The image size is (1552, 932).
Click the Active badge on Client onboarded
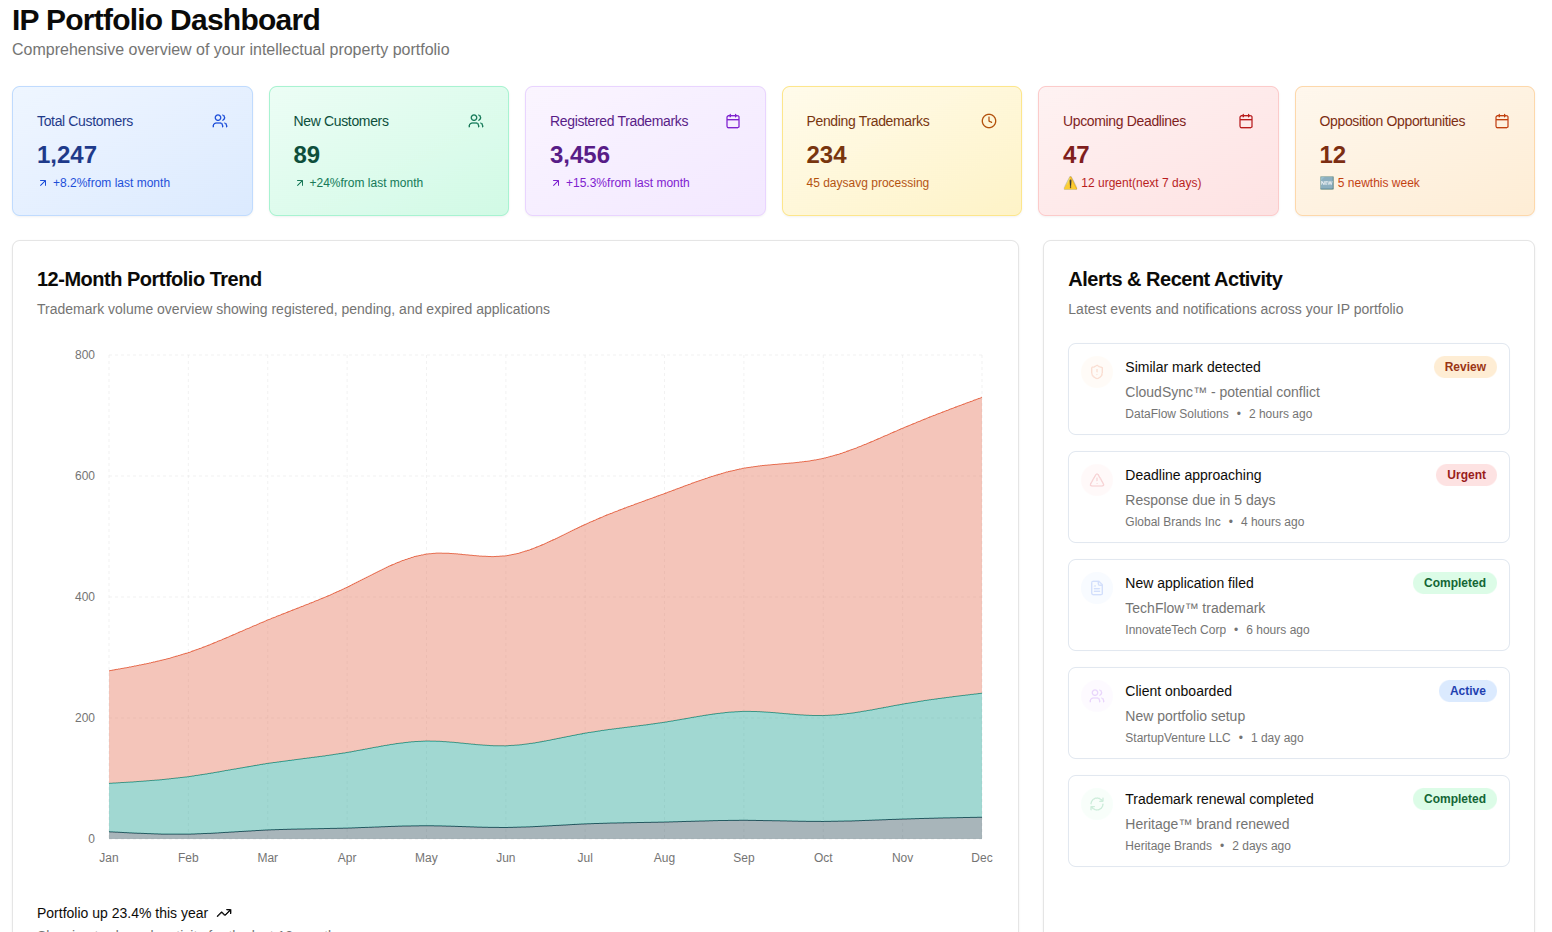coord(1467,691)
